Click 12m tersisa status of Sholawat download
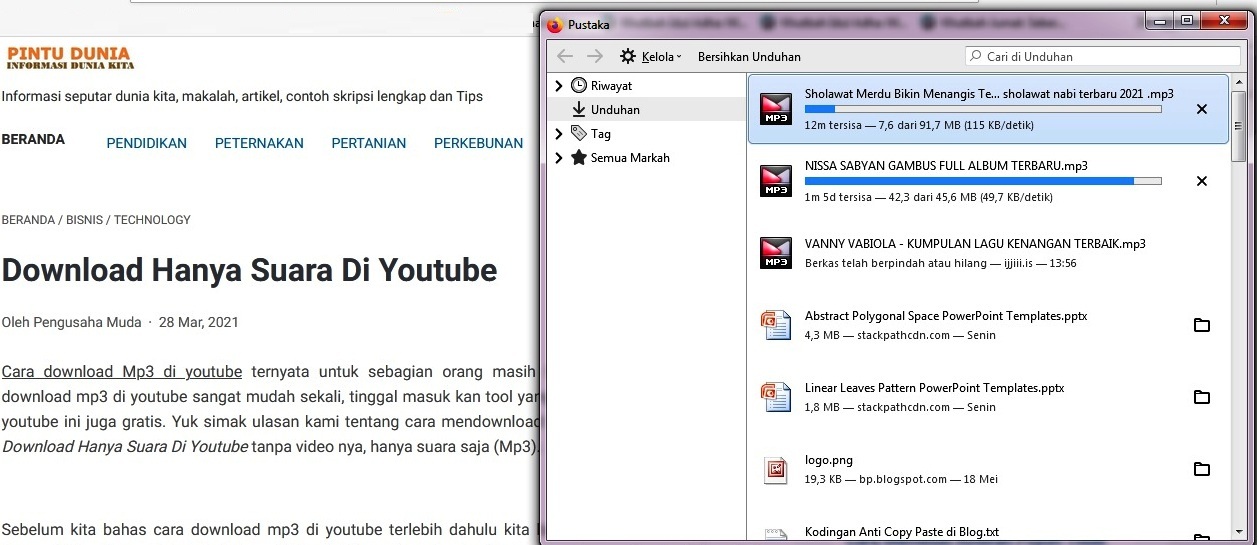 point(919,125)
